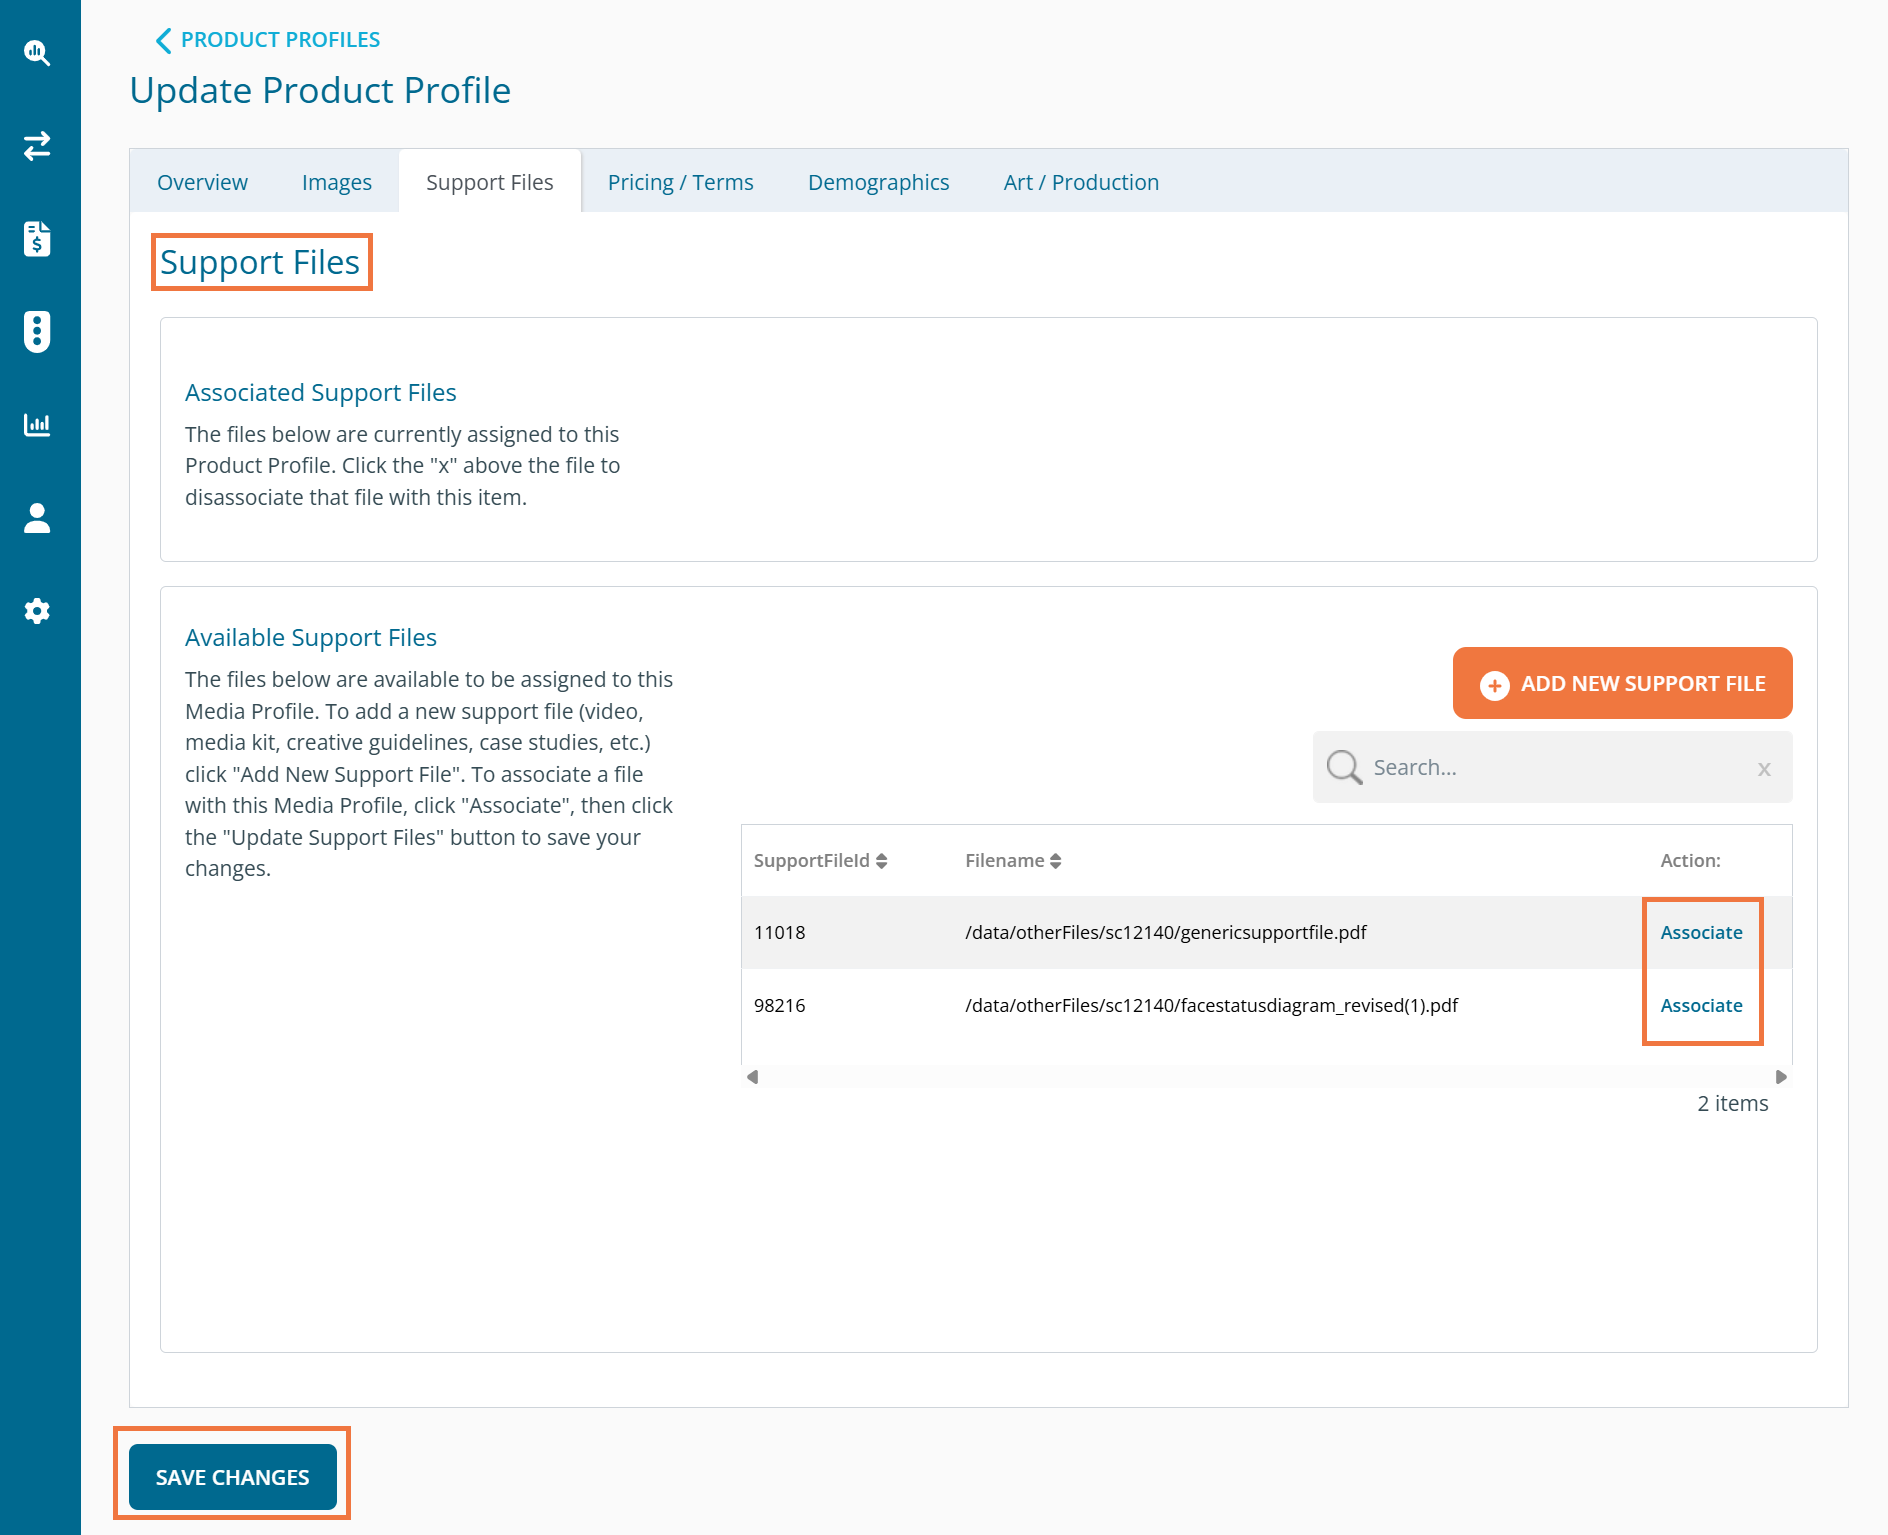Open the dollar invoice document icon
This screenshot has height=1535, width=1888.
(x=37, y=239)
